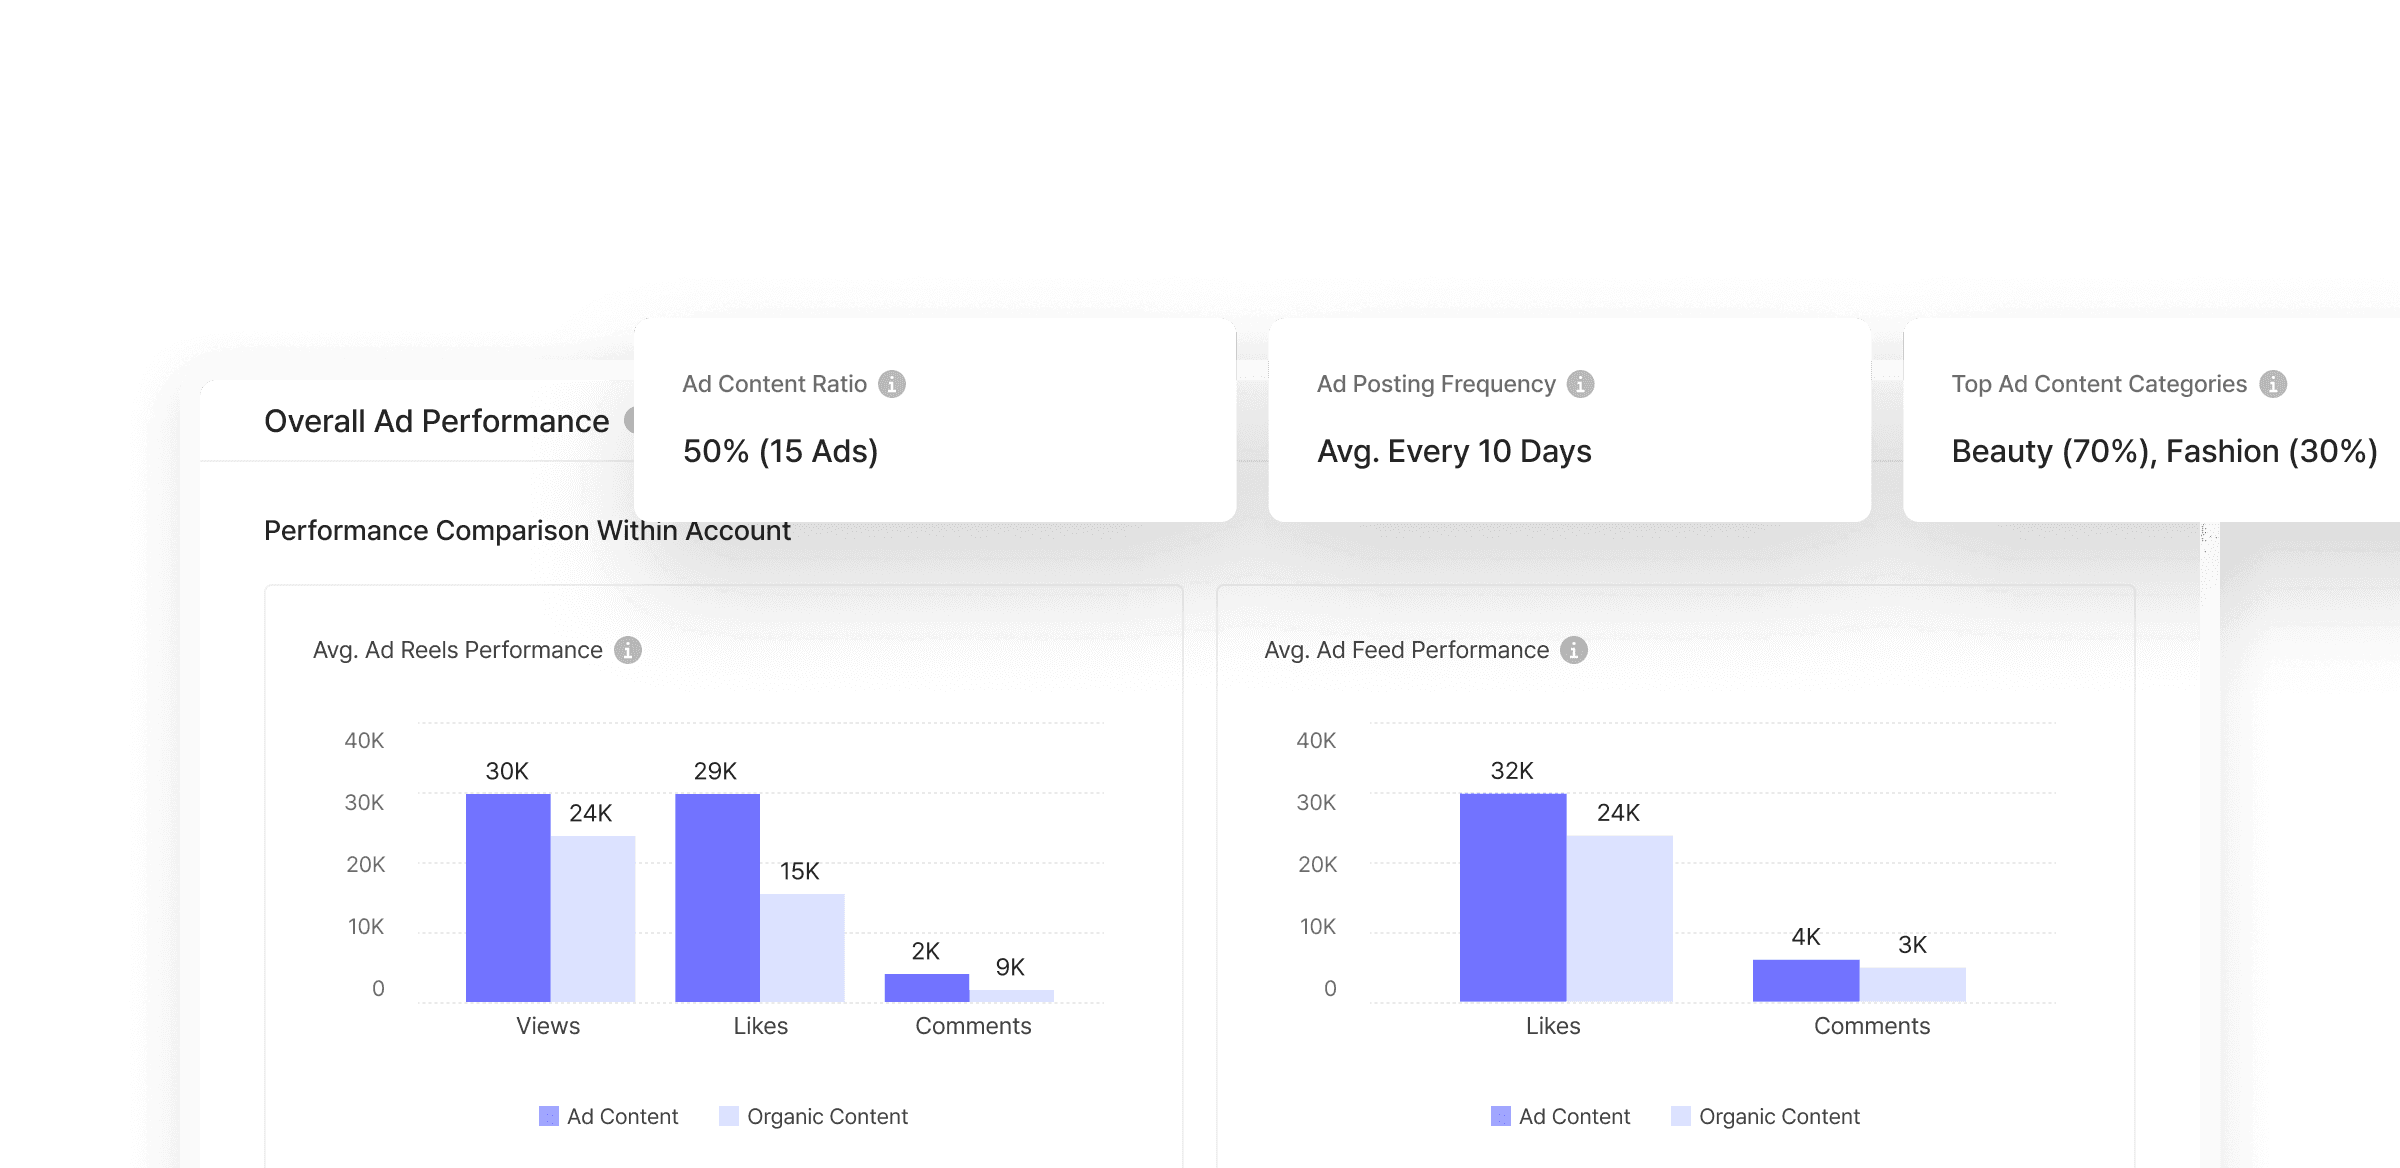
Task: Click the 30K Views ad content bar
Action: (x=508, y=897)
